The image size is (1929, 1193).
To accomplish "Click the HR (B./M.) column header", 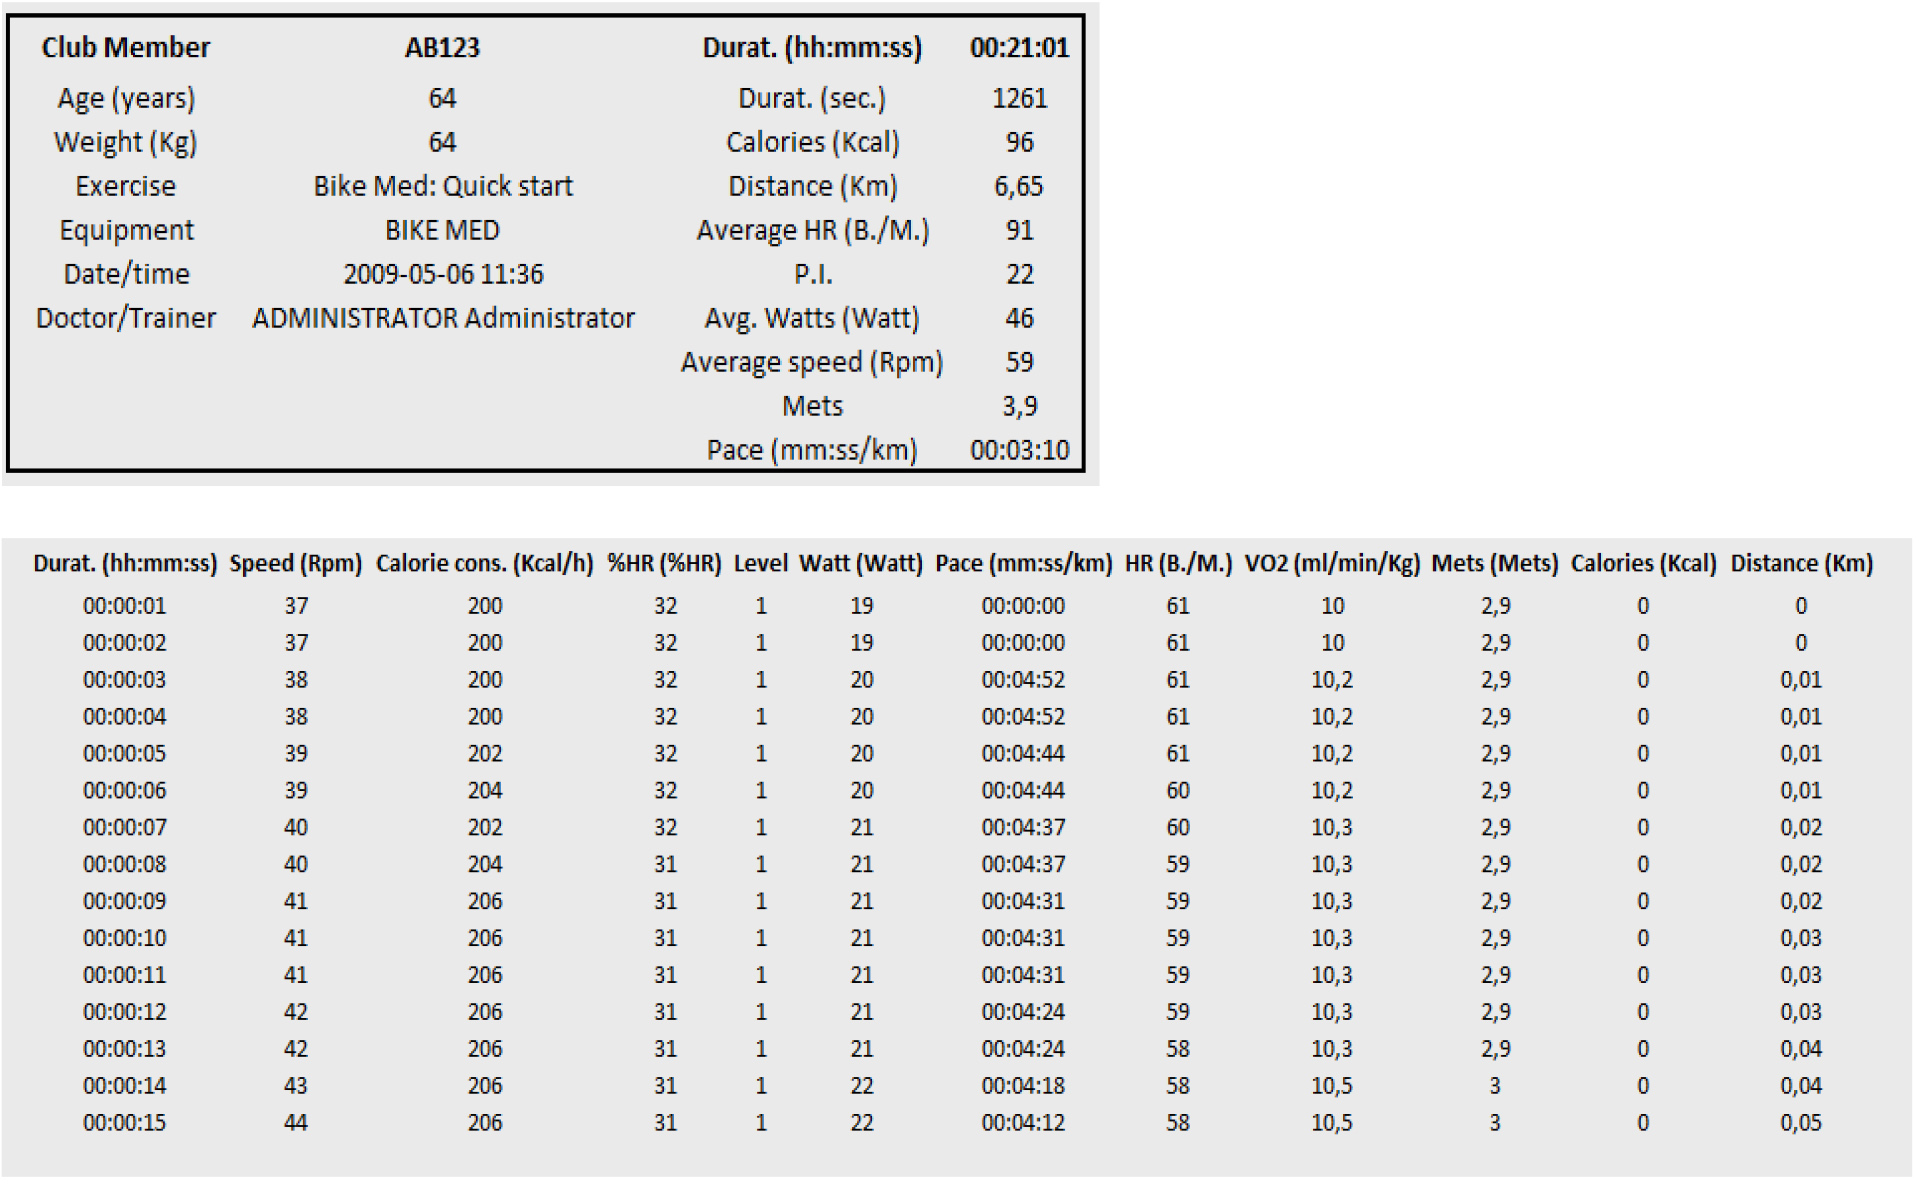I will pyautogui.click(x=1178, y=564).
